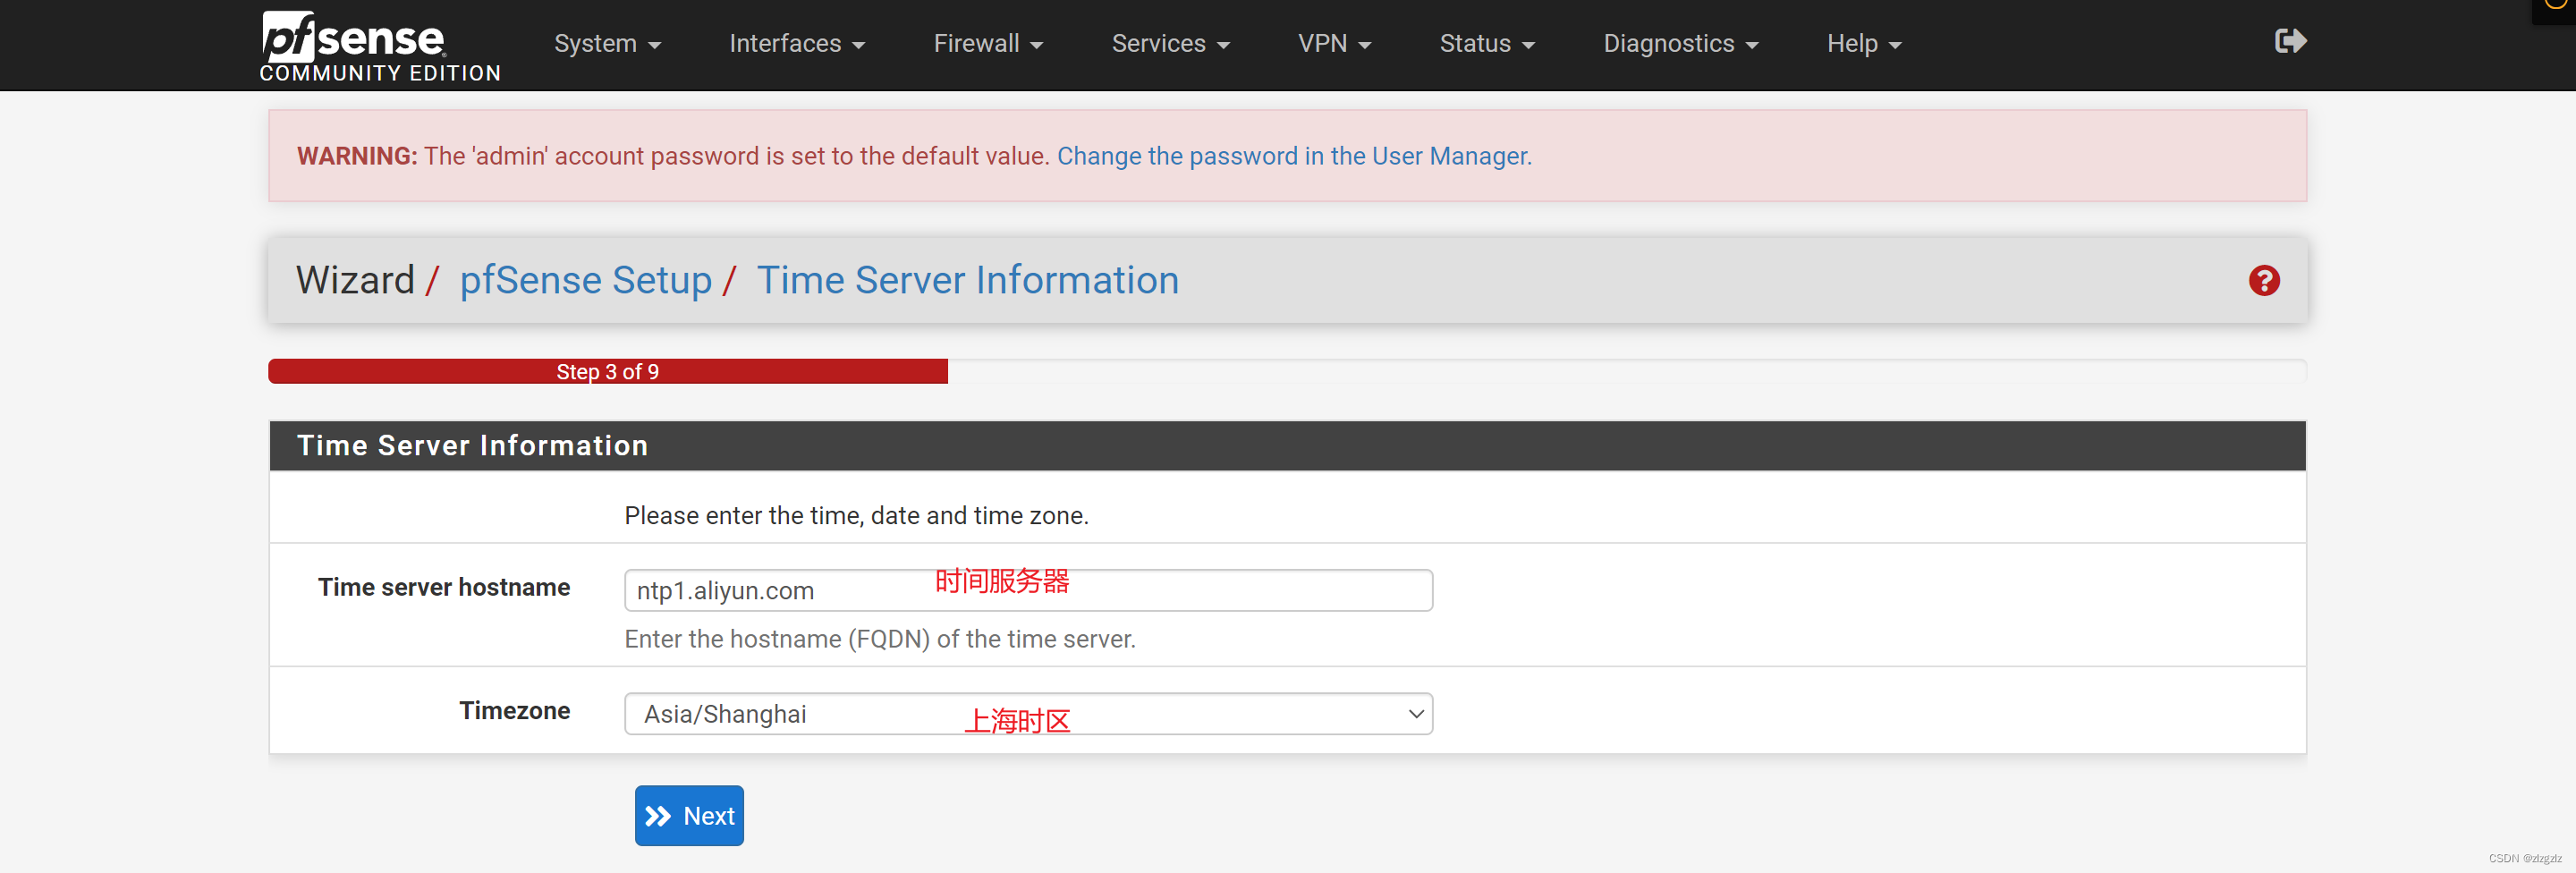2576x873 pixels.
Task: Follow the Change password in User Manager link
Action: pos(1294,157)
